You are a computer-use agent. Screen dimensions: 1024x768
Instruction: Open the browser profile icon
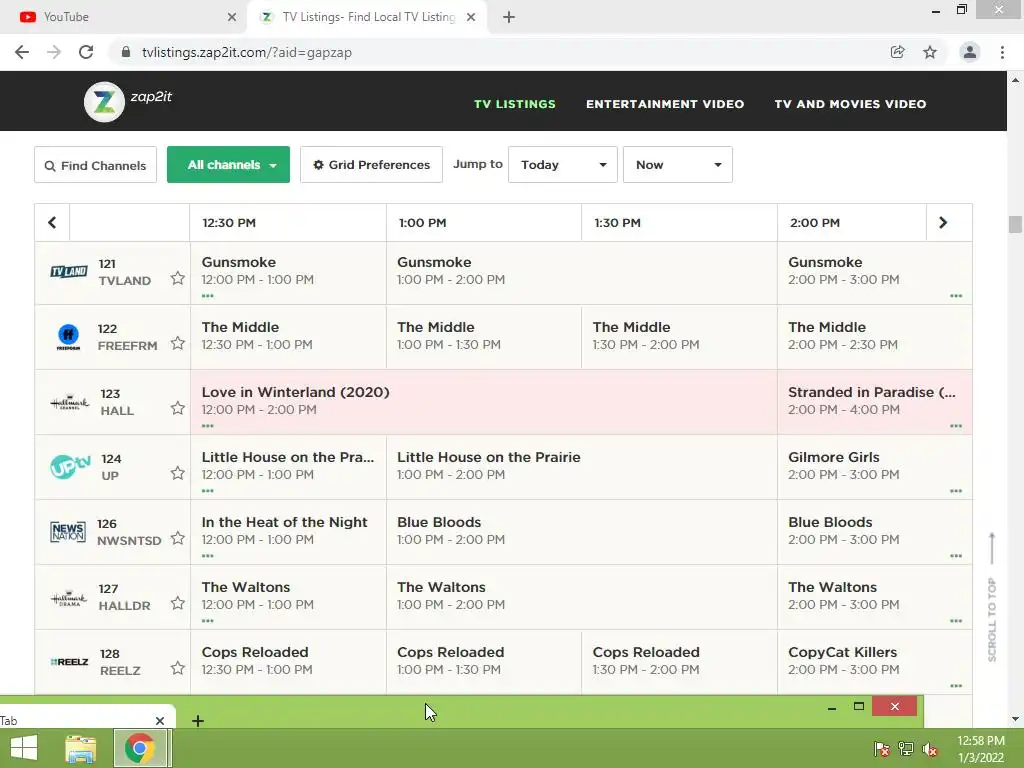[970, 52]
